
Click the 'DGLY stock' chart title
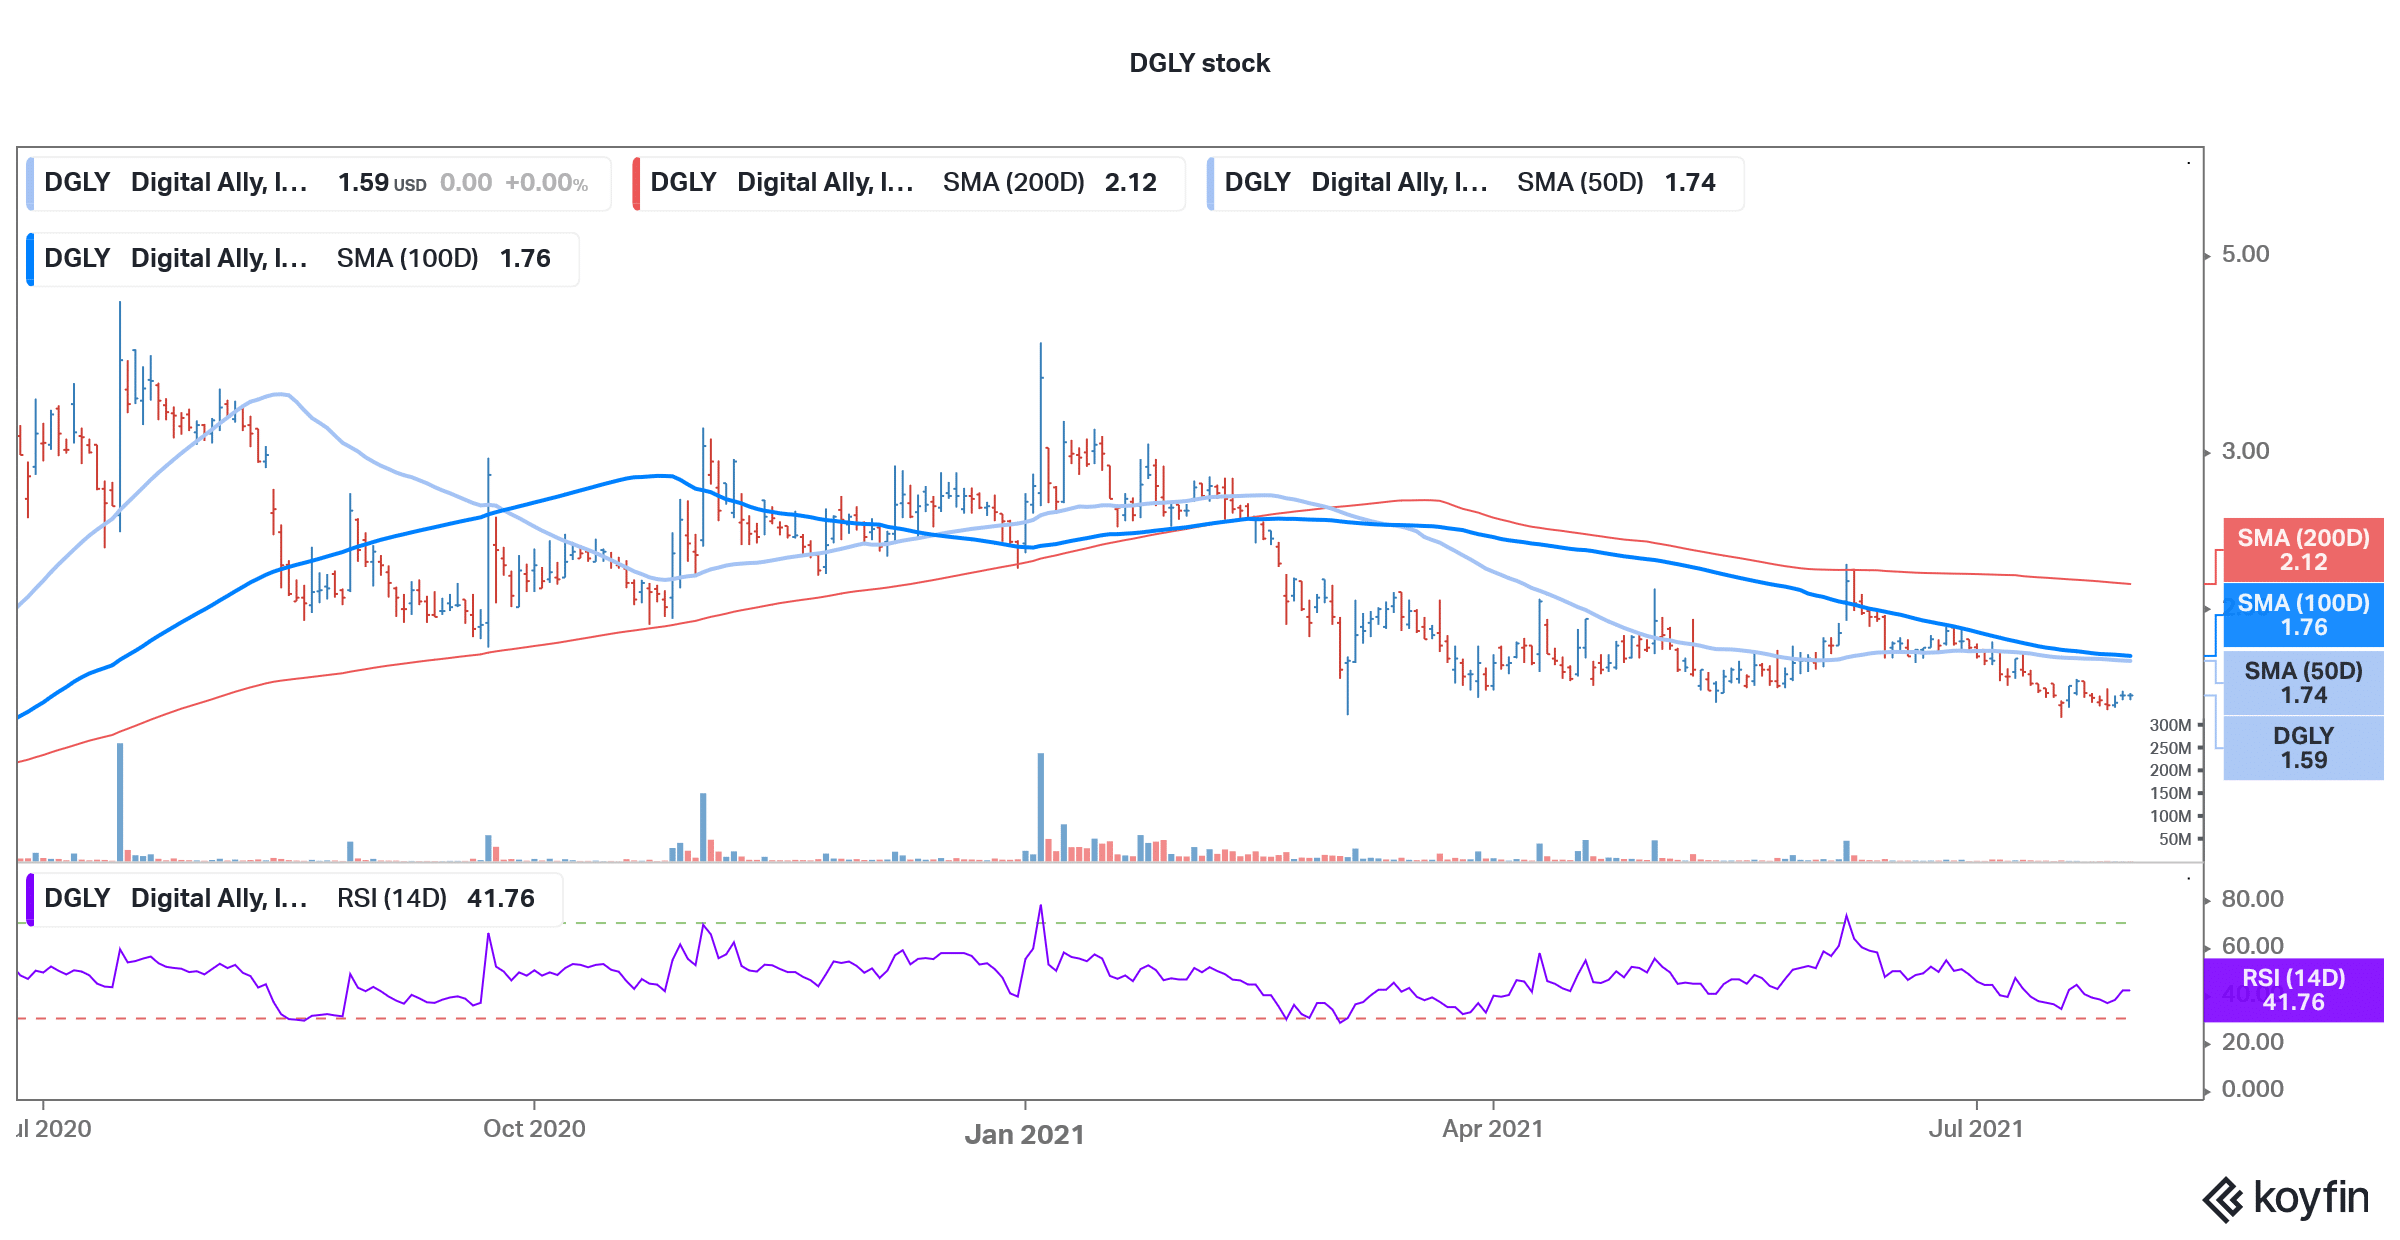(1199, 63)
